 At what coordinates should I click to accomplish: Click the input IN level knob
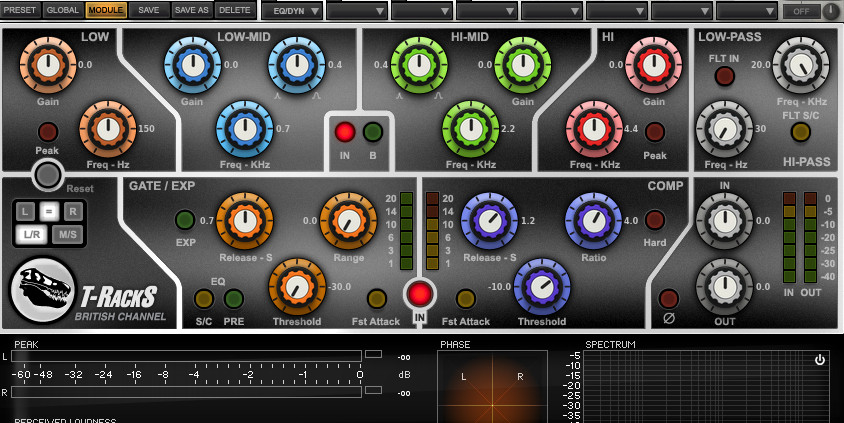pyautogui.click(x=725, y=221)
